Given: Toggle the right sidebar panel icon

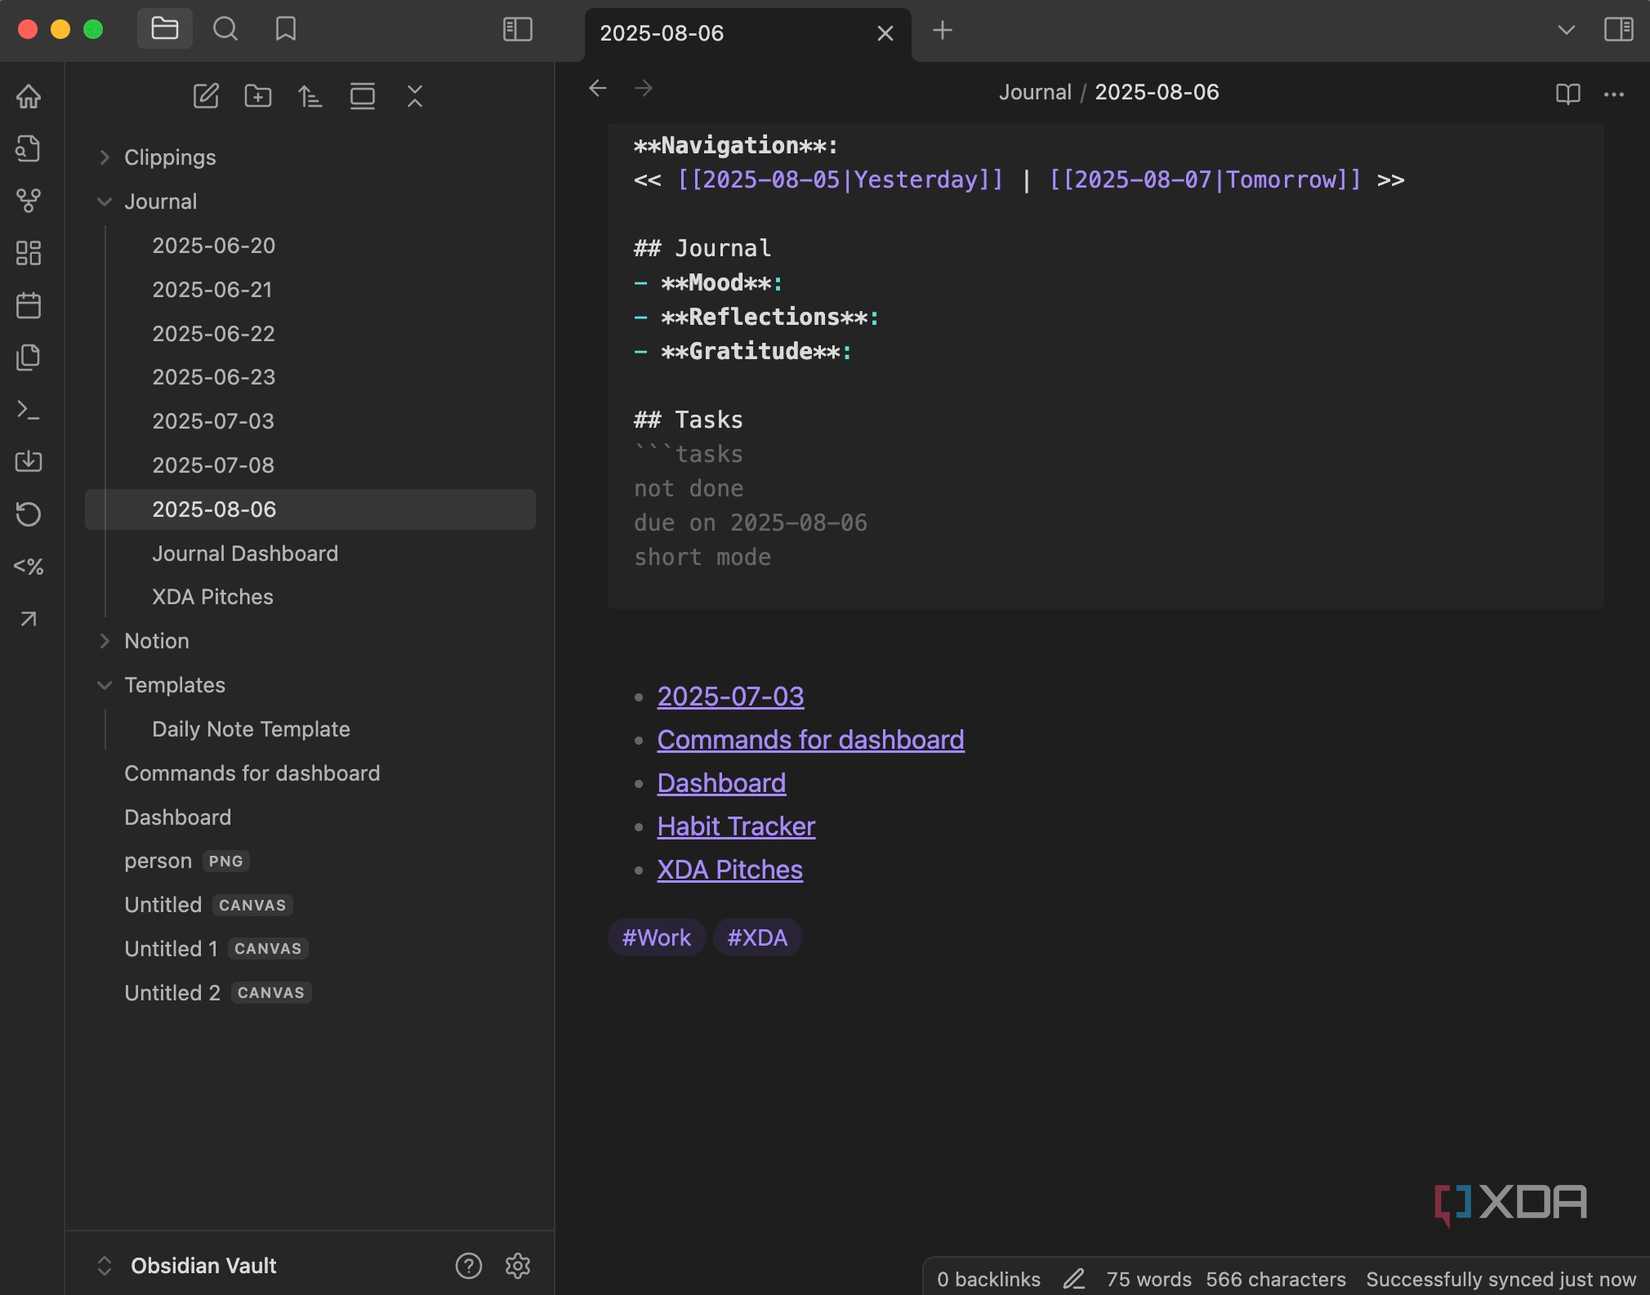Looking at the screenshot, I should coord(1618,30).
